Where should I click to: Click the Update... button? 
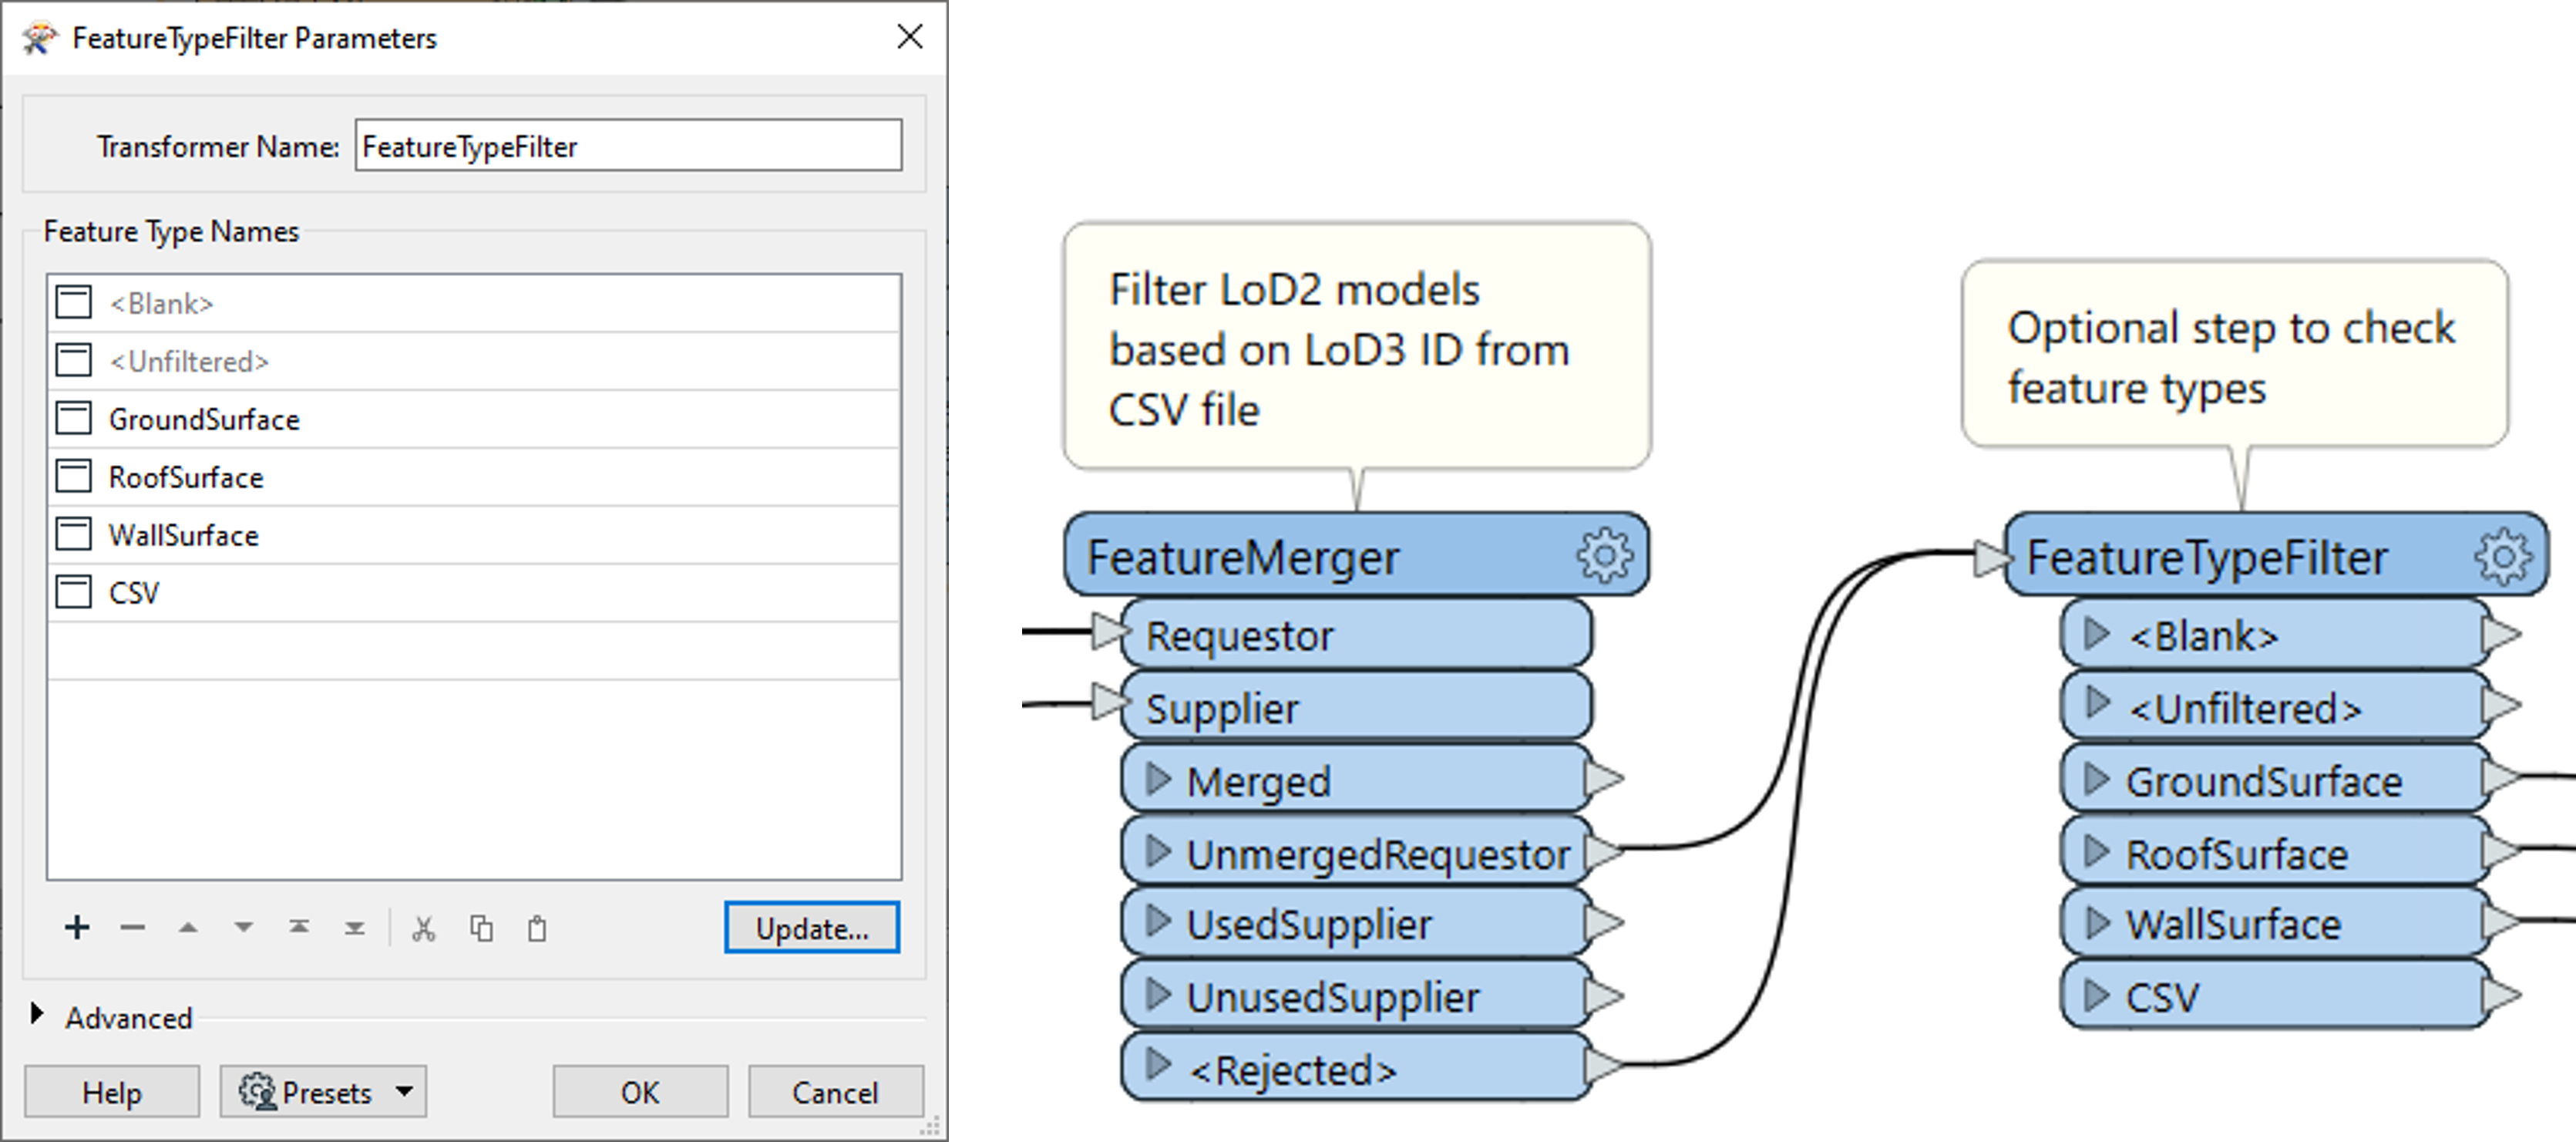812,928
